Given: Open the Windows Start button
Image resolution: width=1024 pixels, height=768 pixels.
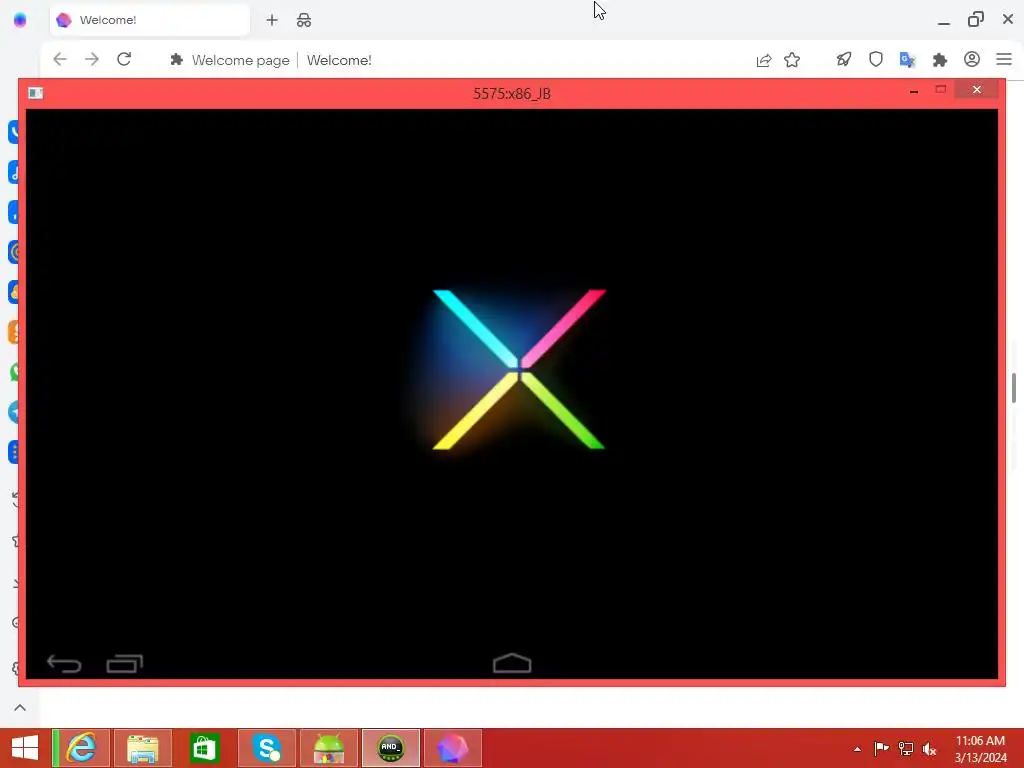Looking at the screenshot, I should 25,748.
